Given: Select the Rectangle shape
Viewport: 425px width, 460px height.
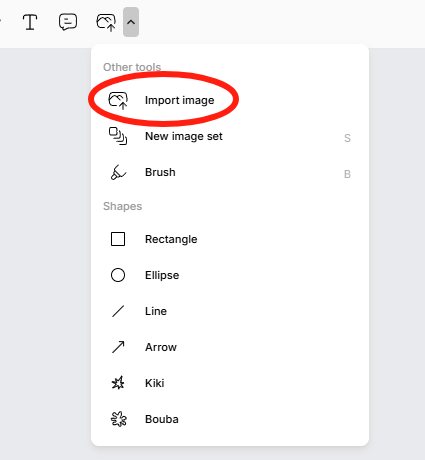Looking at the screenshot, I should (230, 239).
